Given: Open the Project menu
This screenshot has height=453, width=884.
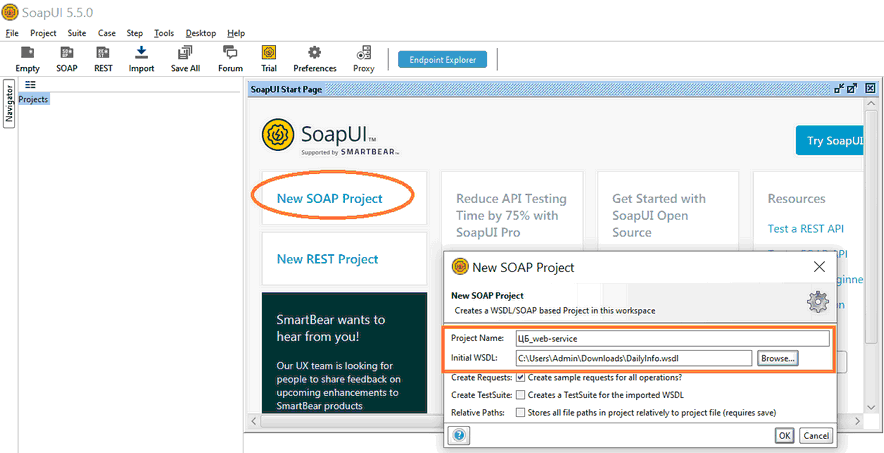Looking at the screenshot, I should [43, 33].
